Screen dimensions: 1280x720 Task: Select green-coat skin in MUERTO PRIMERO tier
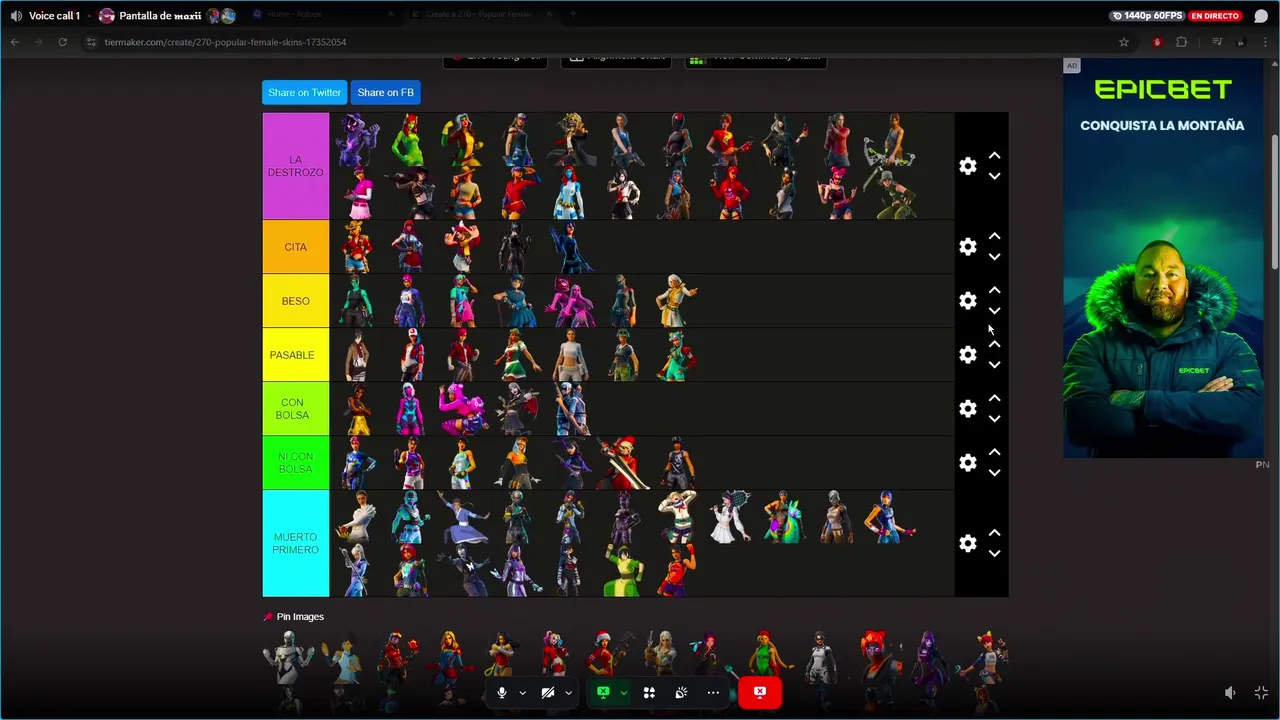pyautogui.click(x=623, y=570)
